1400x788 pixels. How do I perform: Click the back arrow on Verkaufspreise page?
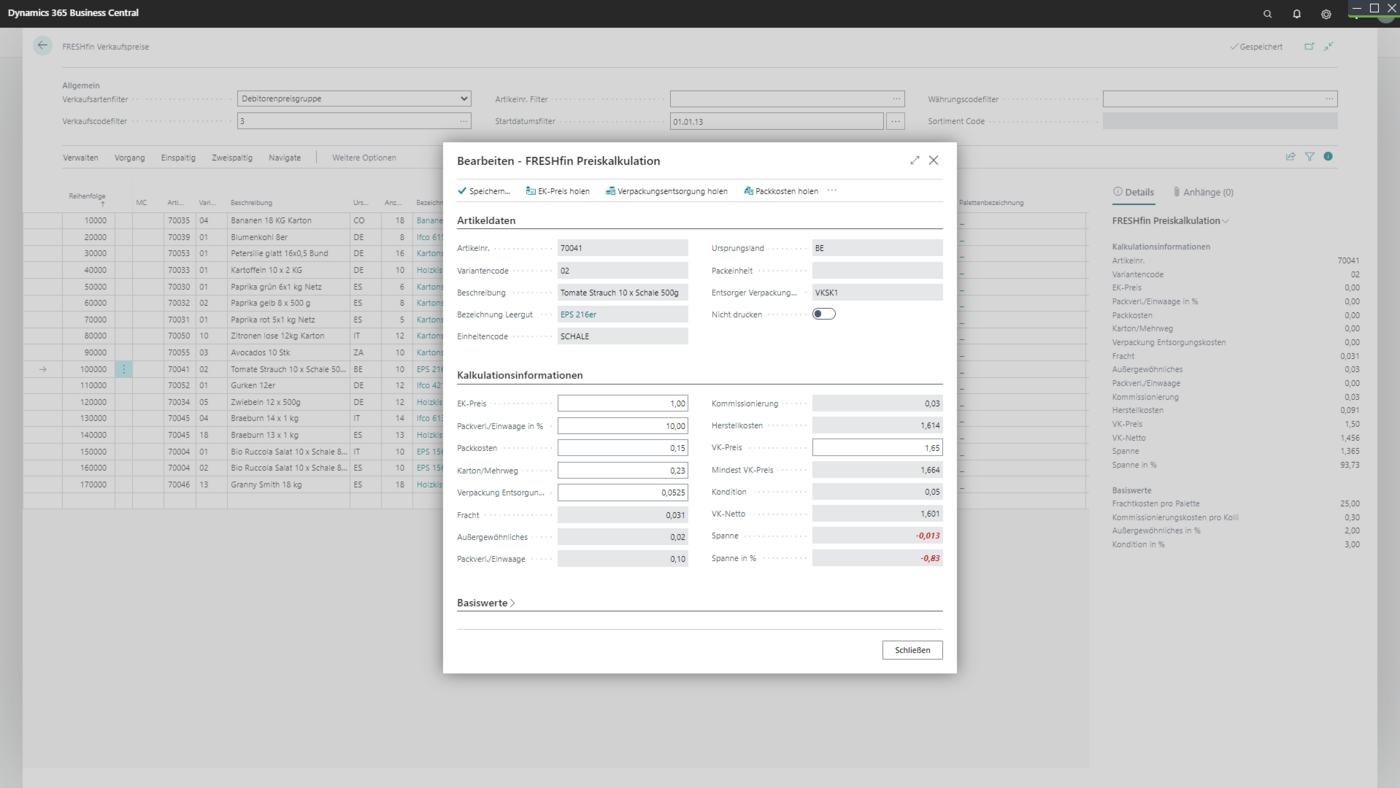point(42,46)
